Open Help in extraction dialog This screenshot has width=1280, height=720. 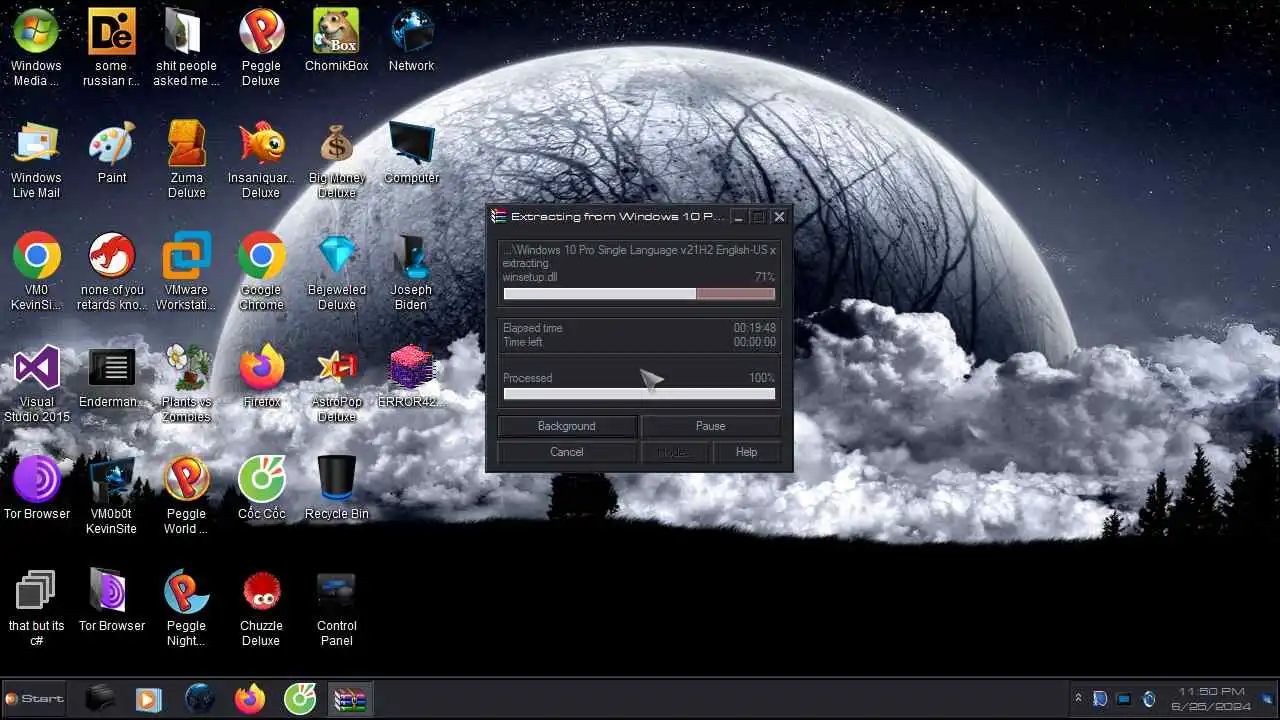pyautogui.click(x=746, y=452)
